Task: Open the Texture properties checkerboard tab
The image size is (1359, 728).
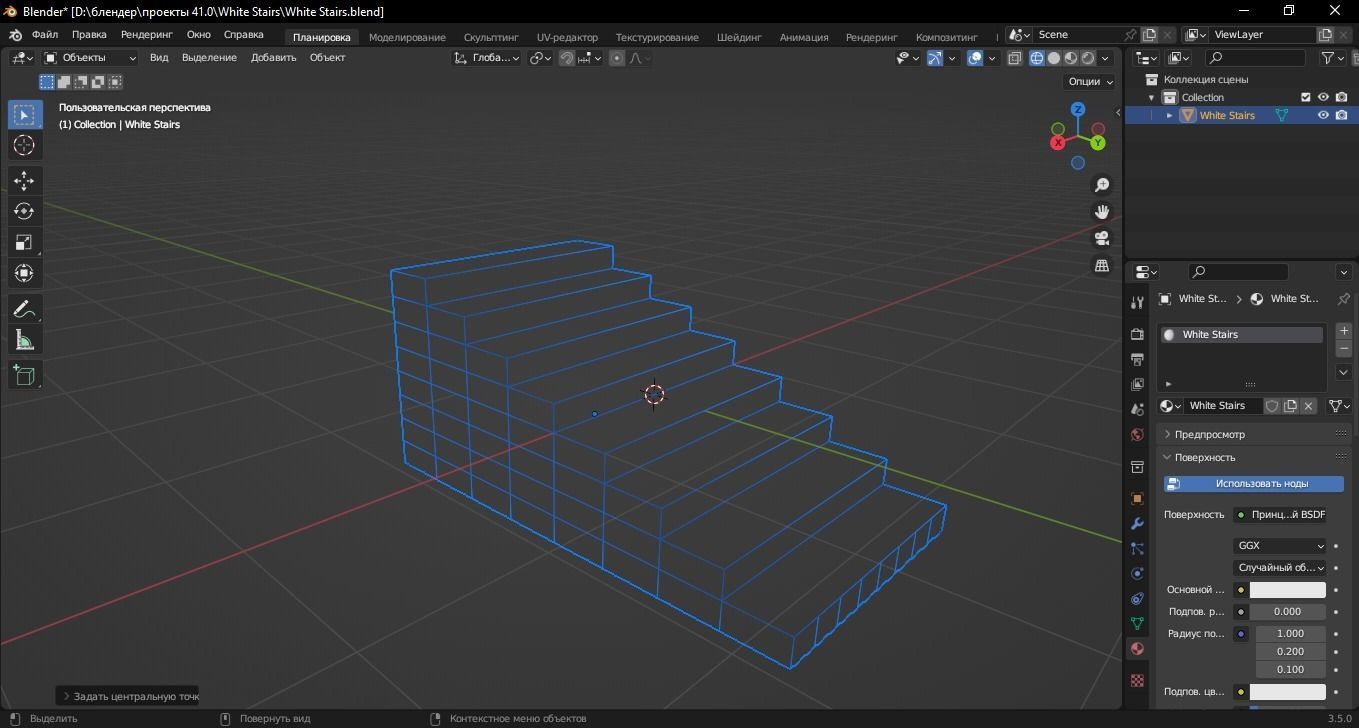Action: point(1137,680)
